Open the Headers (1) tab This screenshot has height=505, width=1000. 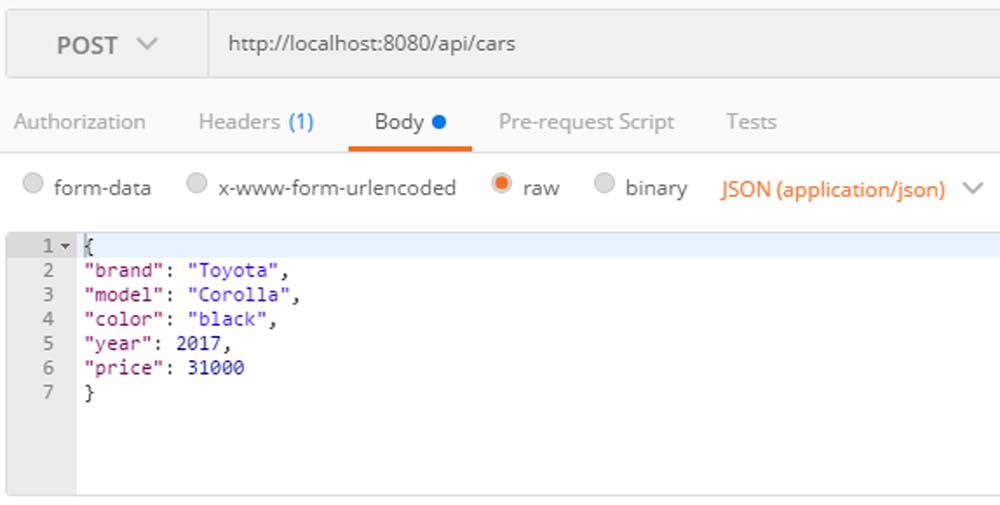tap(256, 122)
